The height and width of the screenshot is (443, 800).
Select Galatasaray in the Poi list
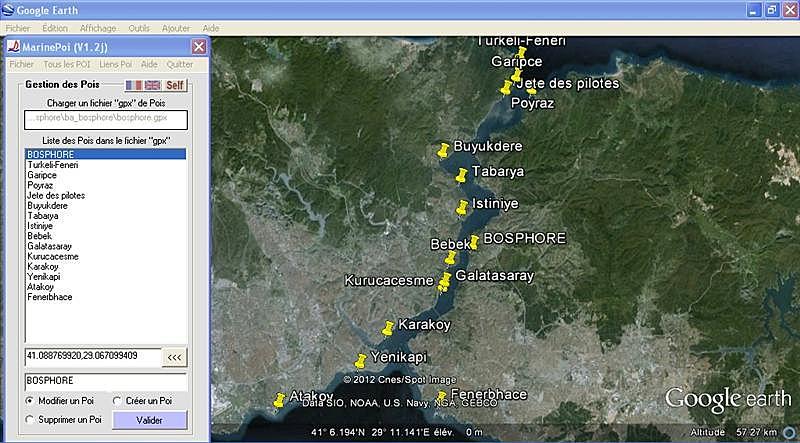[x=106, y=247]
